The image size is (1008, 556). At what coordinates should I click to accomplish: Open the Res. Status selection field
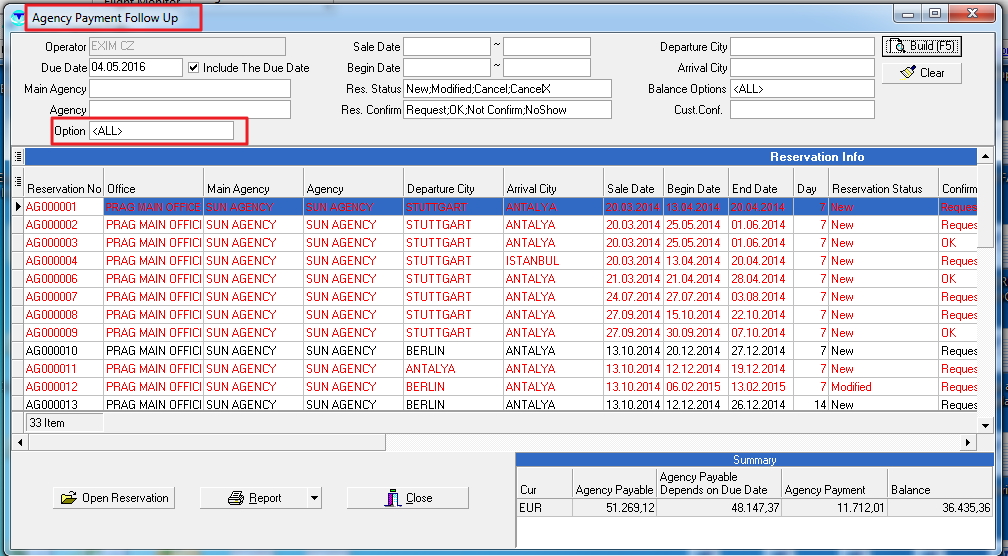click(506, 89)
